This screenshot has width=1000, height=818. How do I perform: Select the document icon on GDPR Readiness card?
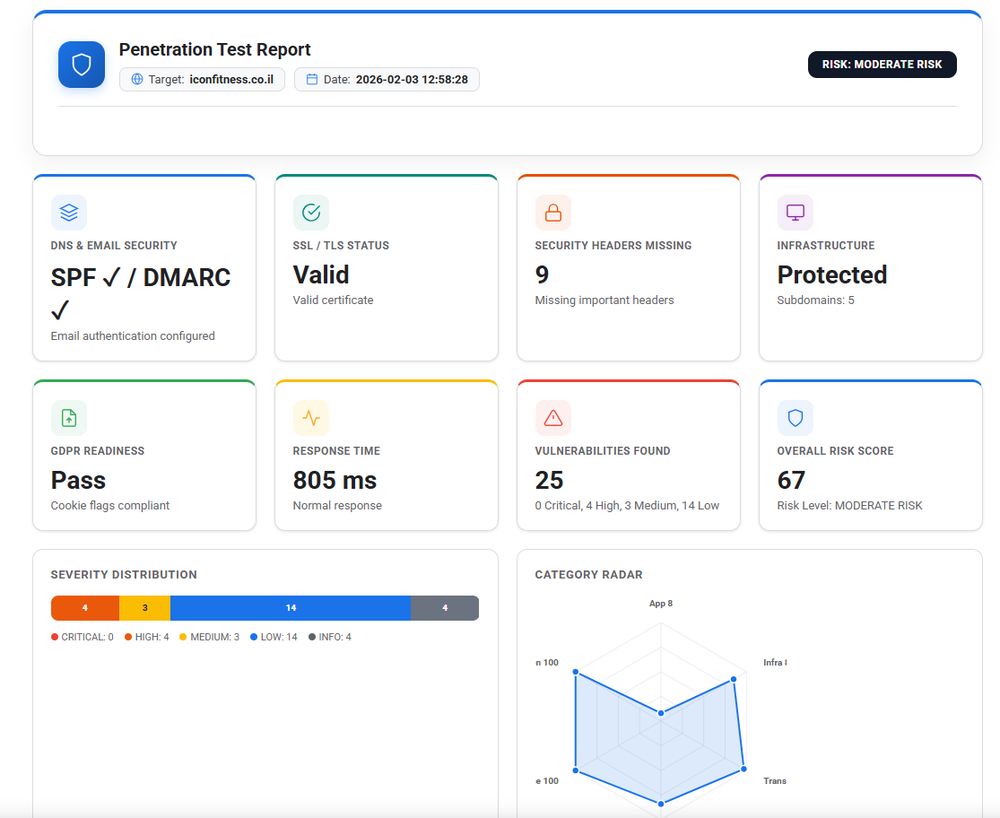point(69,417)
